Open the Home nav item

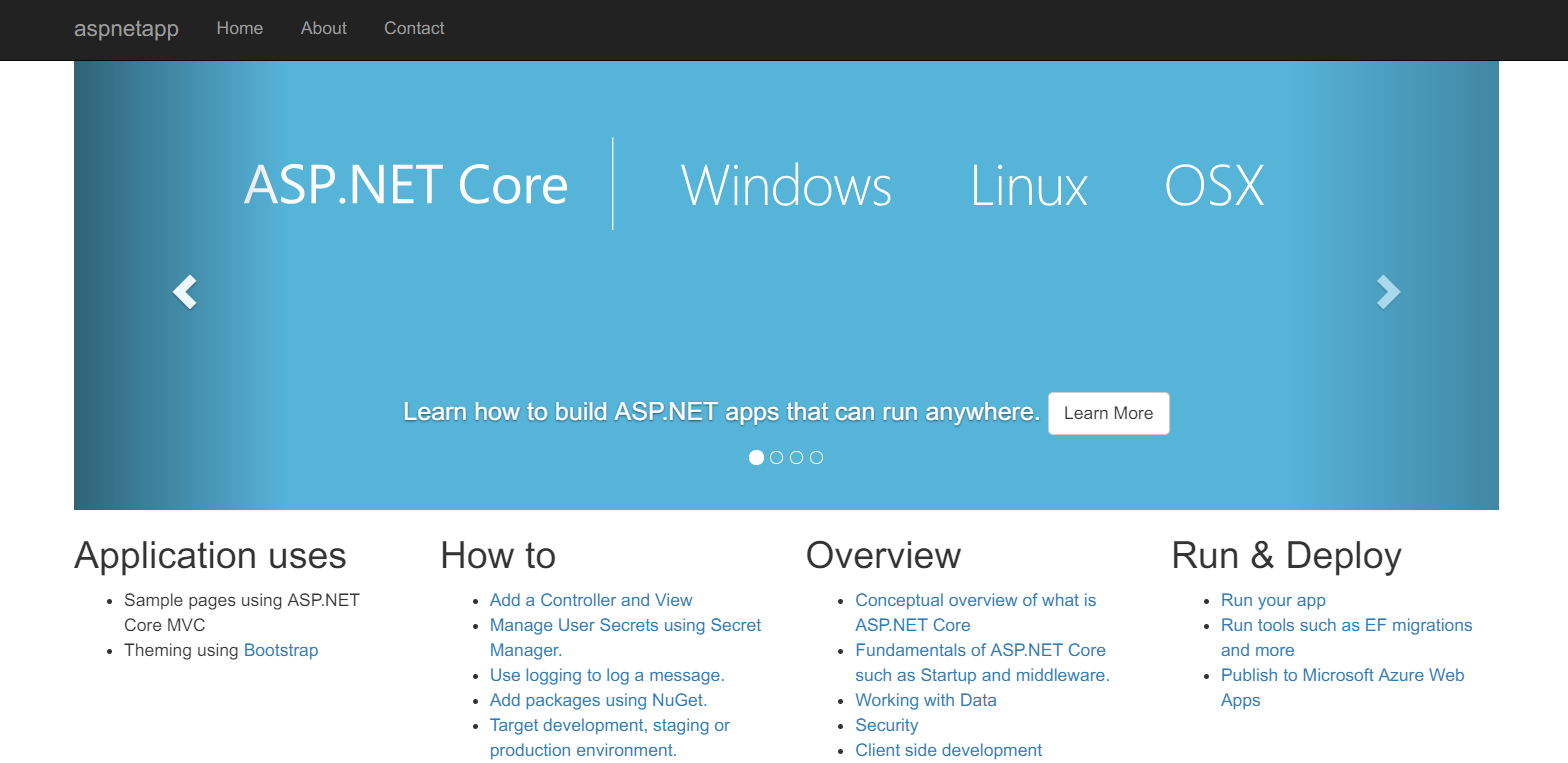240,28
